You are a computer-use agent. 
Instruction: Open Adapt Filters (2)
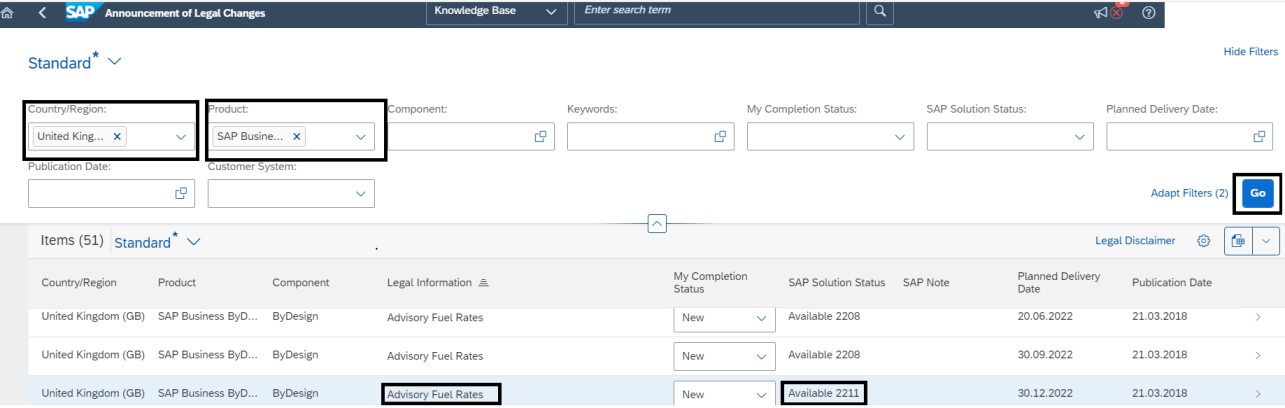pos(1189,193)
